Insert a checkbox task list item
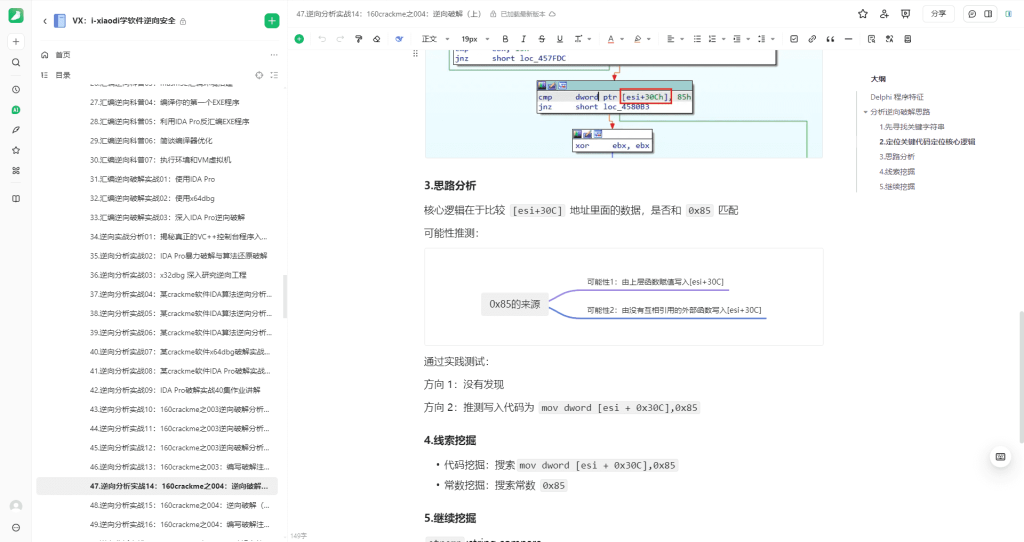Image resolution: width=1024 pixels, height=542 pixels. (794, 39)
